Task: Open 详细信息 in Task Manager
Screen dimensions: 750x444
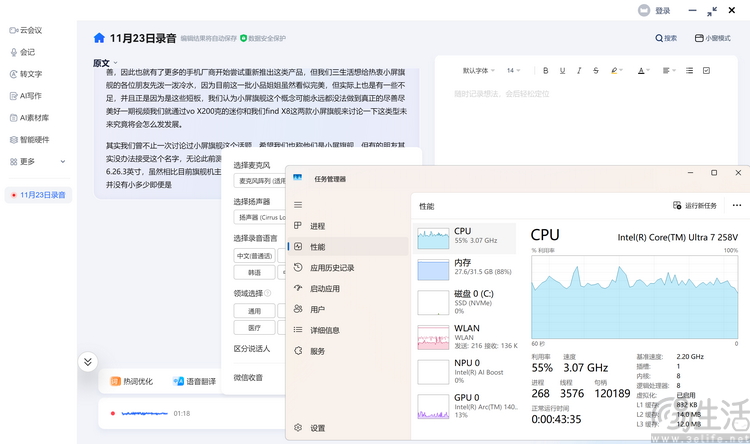Action: 348,330
